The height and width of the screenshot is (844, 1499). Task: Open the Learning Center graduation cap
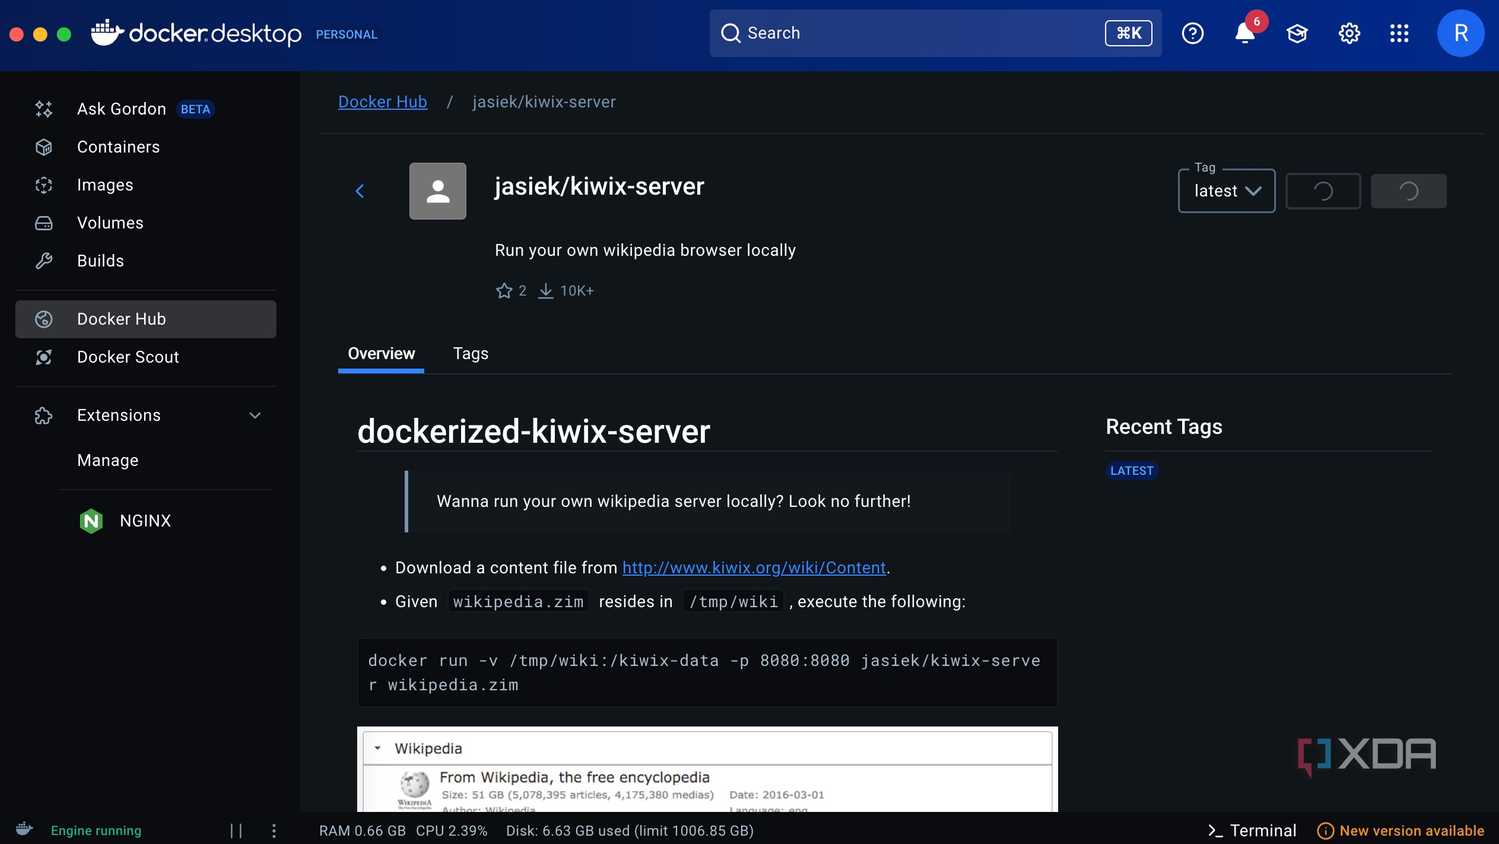1297,33
